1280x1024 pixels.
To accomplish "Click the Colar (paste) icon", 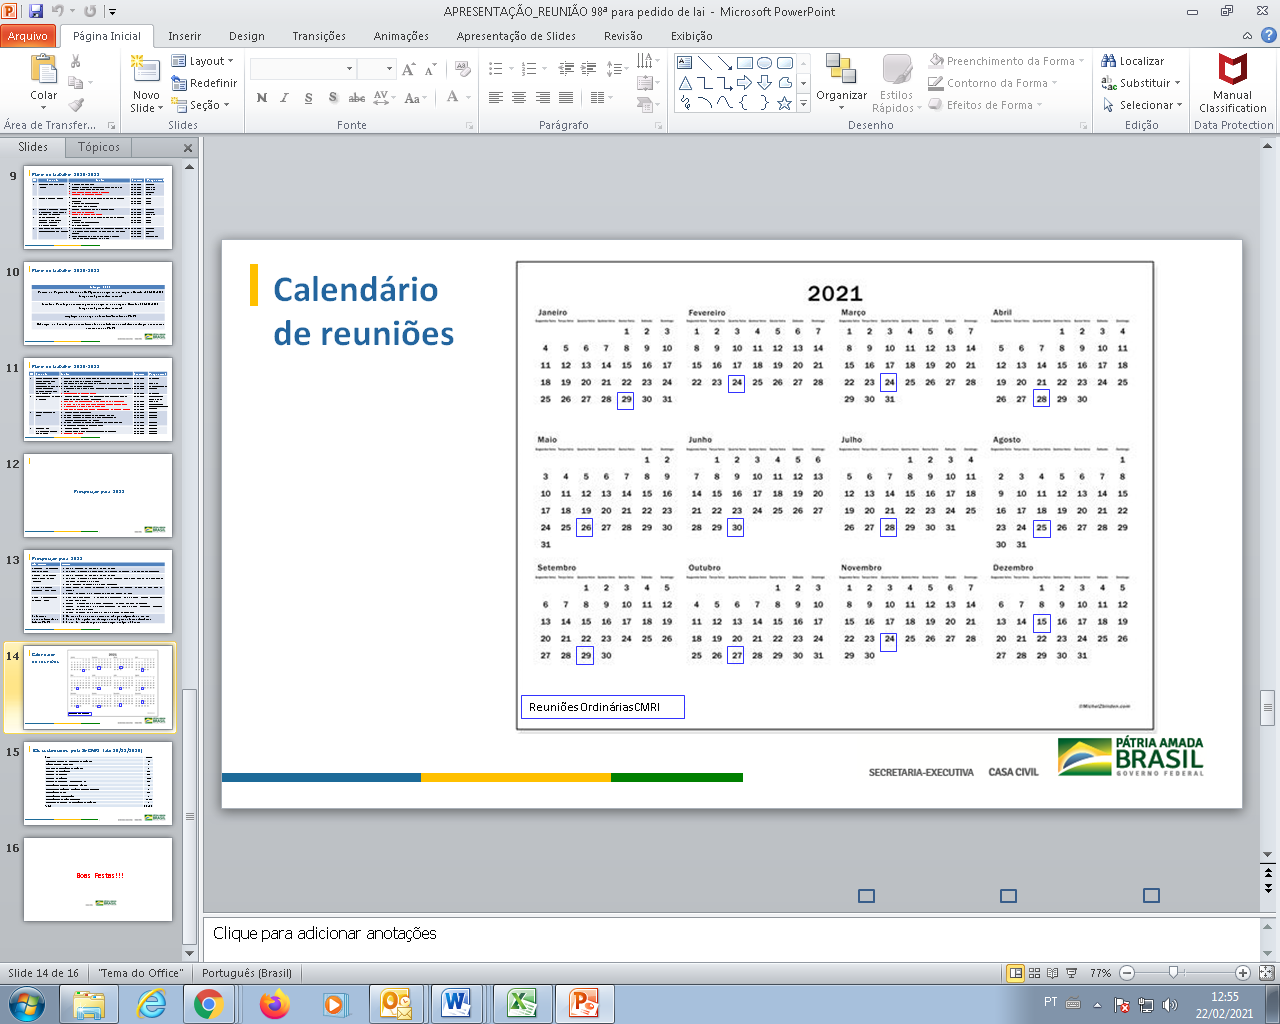I will (43, 71).
